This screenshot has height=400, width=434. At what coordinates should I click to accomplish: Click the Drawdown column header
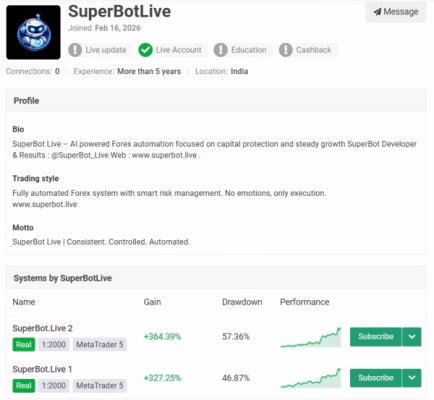pos(242,302)
